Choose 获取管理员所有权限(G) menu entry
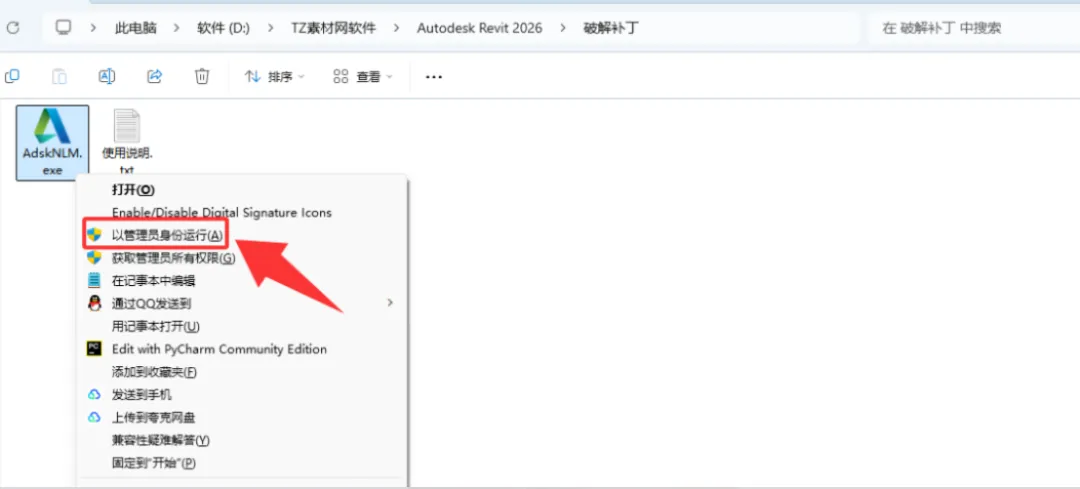Viewport: 1080px width, 489px height. (174, 258)
